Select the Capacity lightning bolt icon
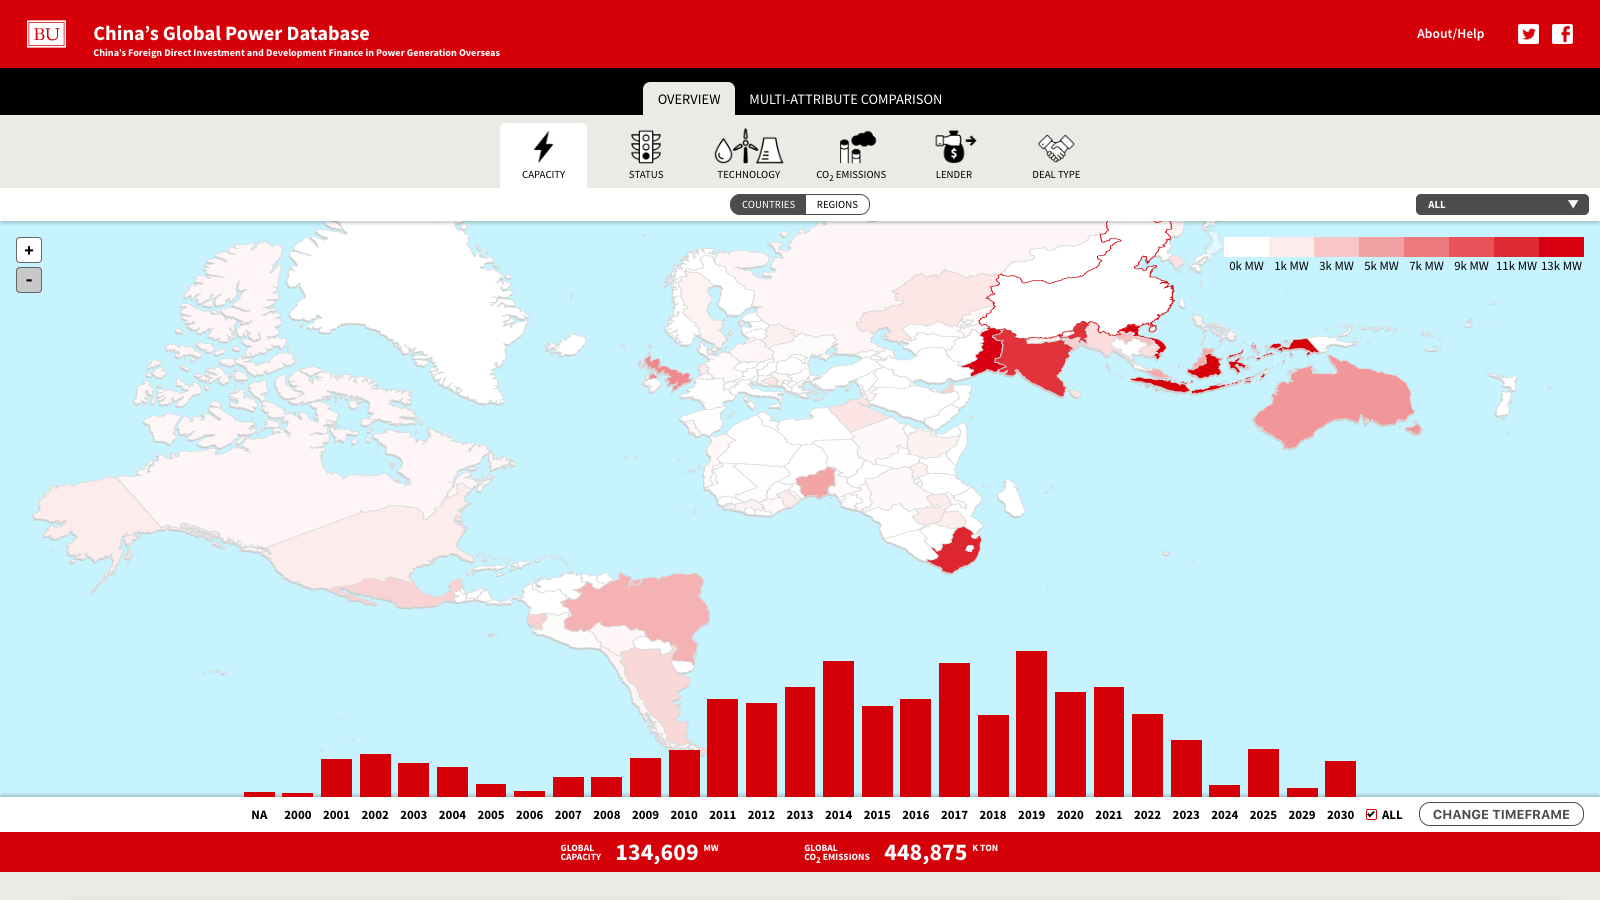 coord(543,146)
